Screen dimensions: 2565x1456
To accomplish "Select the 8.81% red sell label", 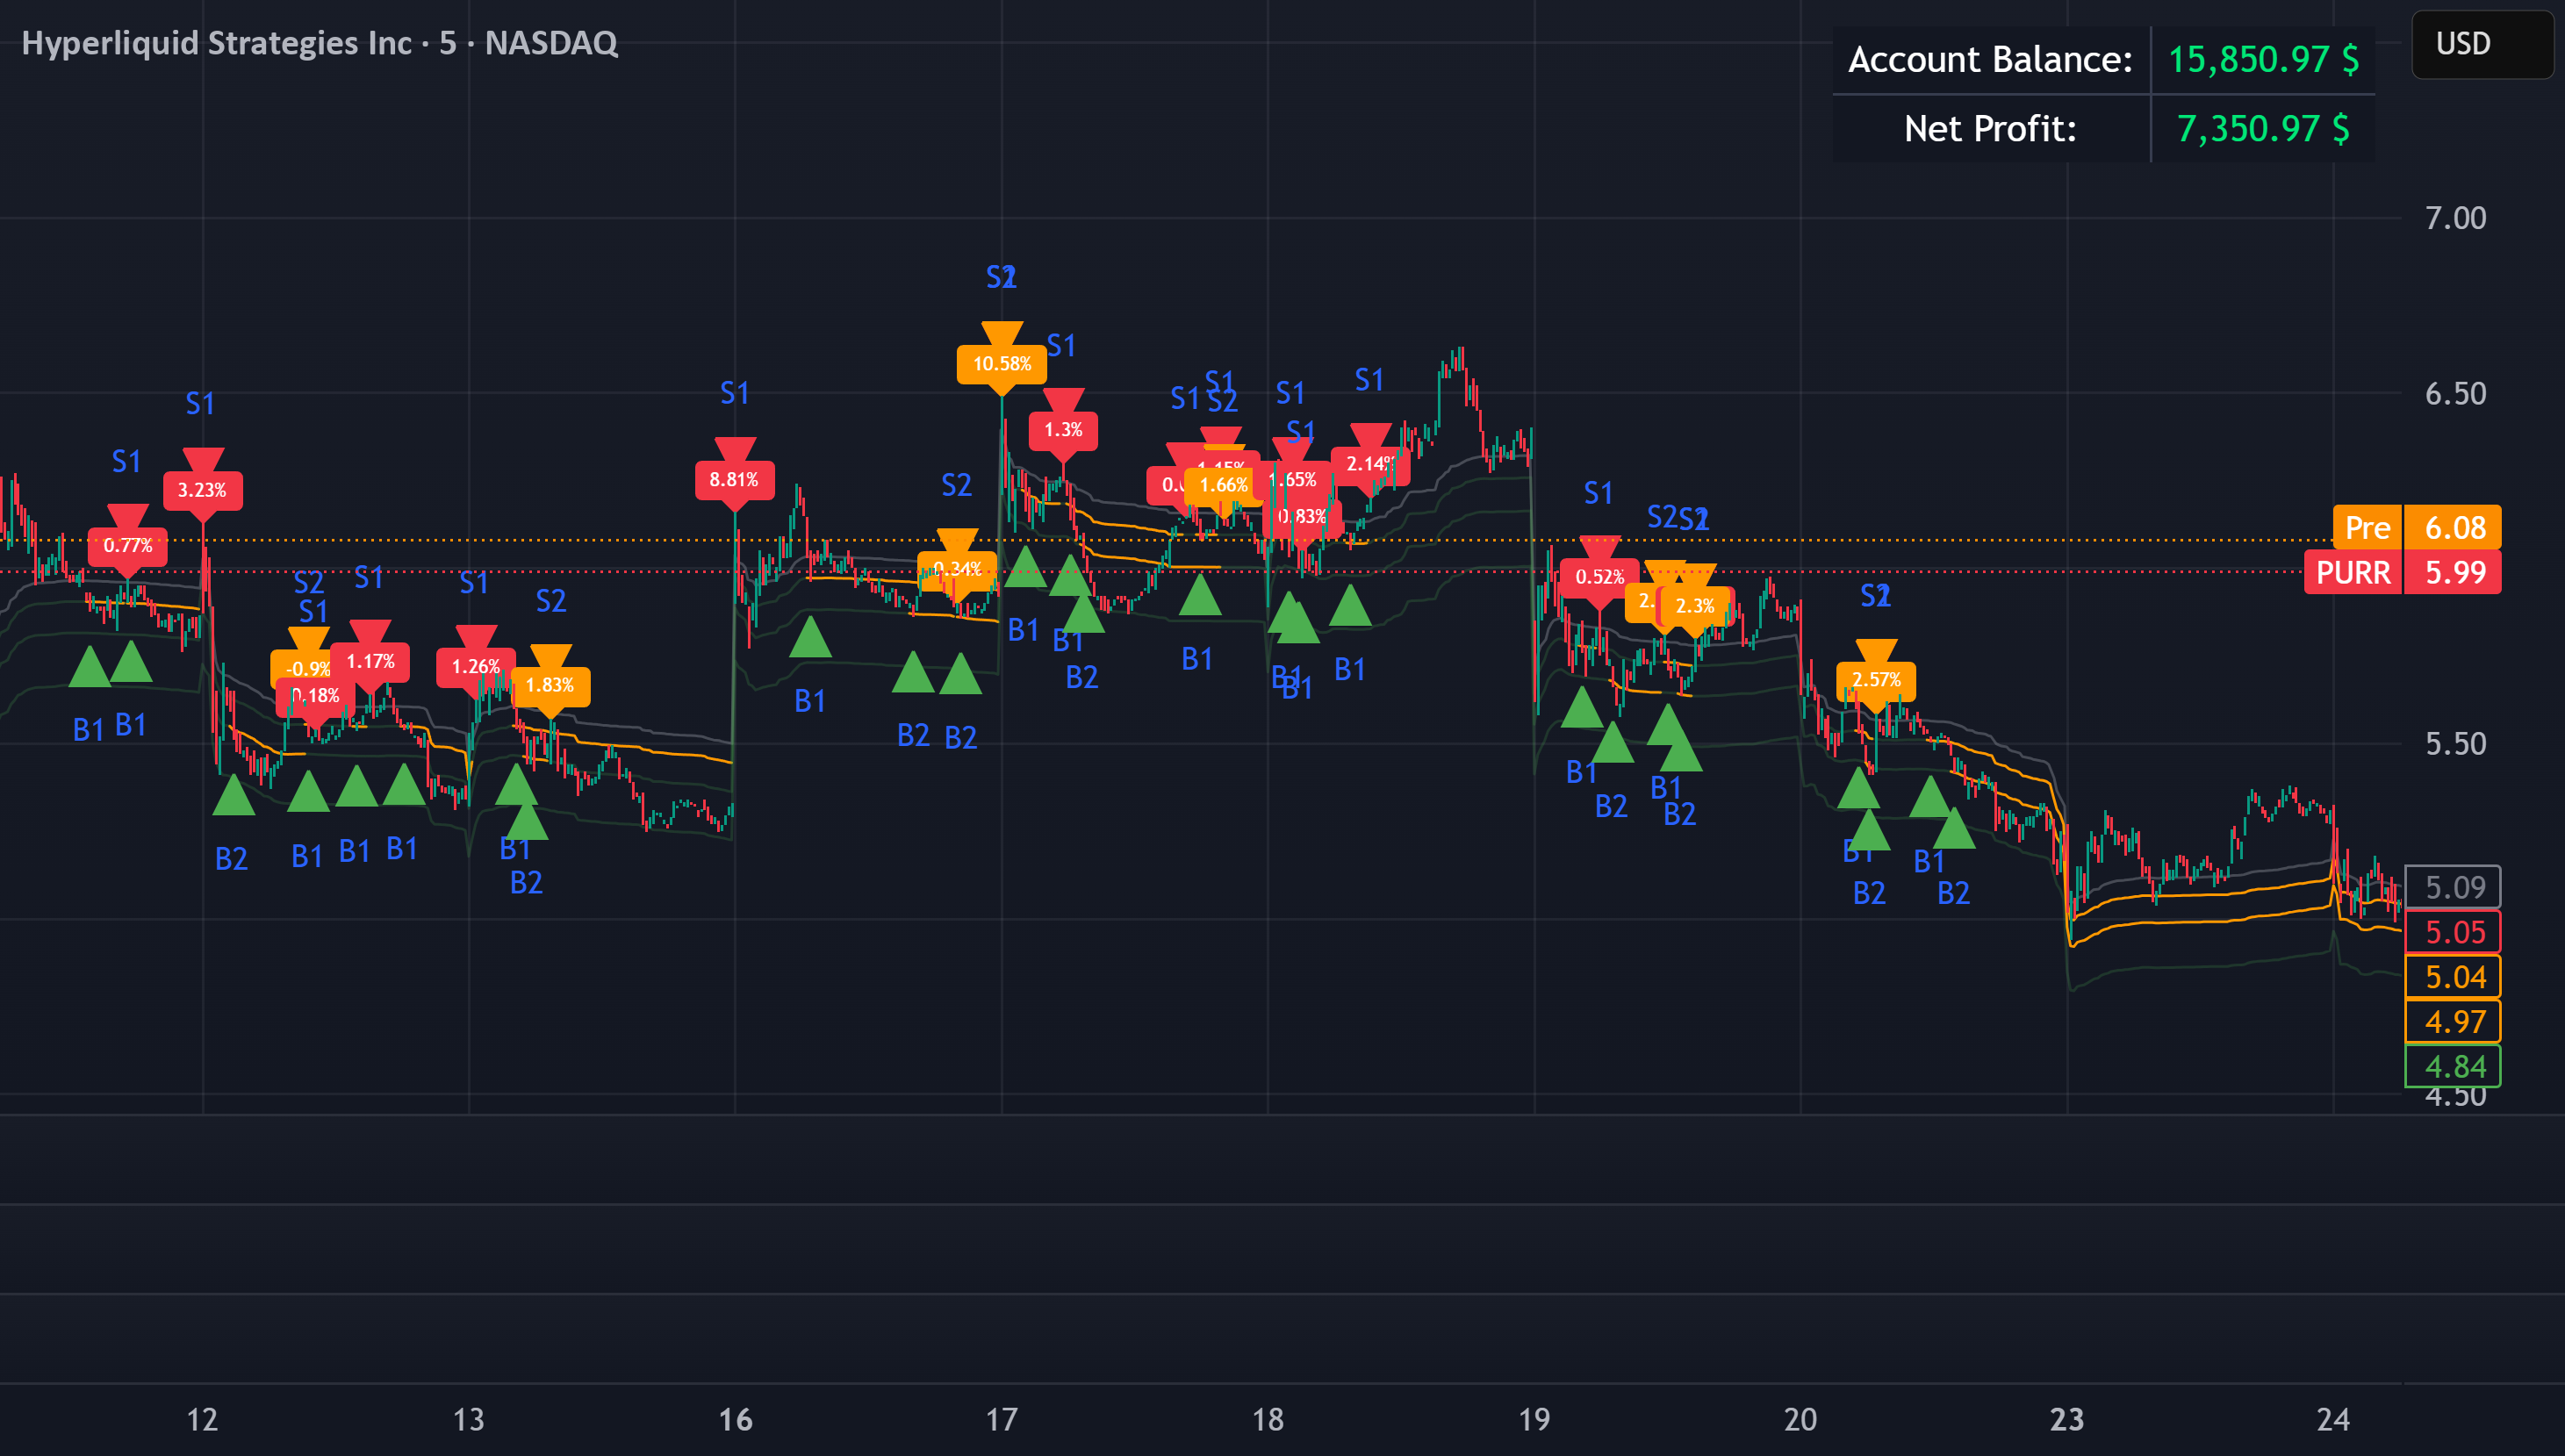I will [x=734, y=480].
